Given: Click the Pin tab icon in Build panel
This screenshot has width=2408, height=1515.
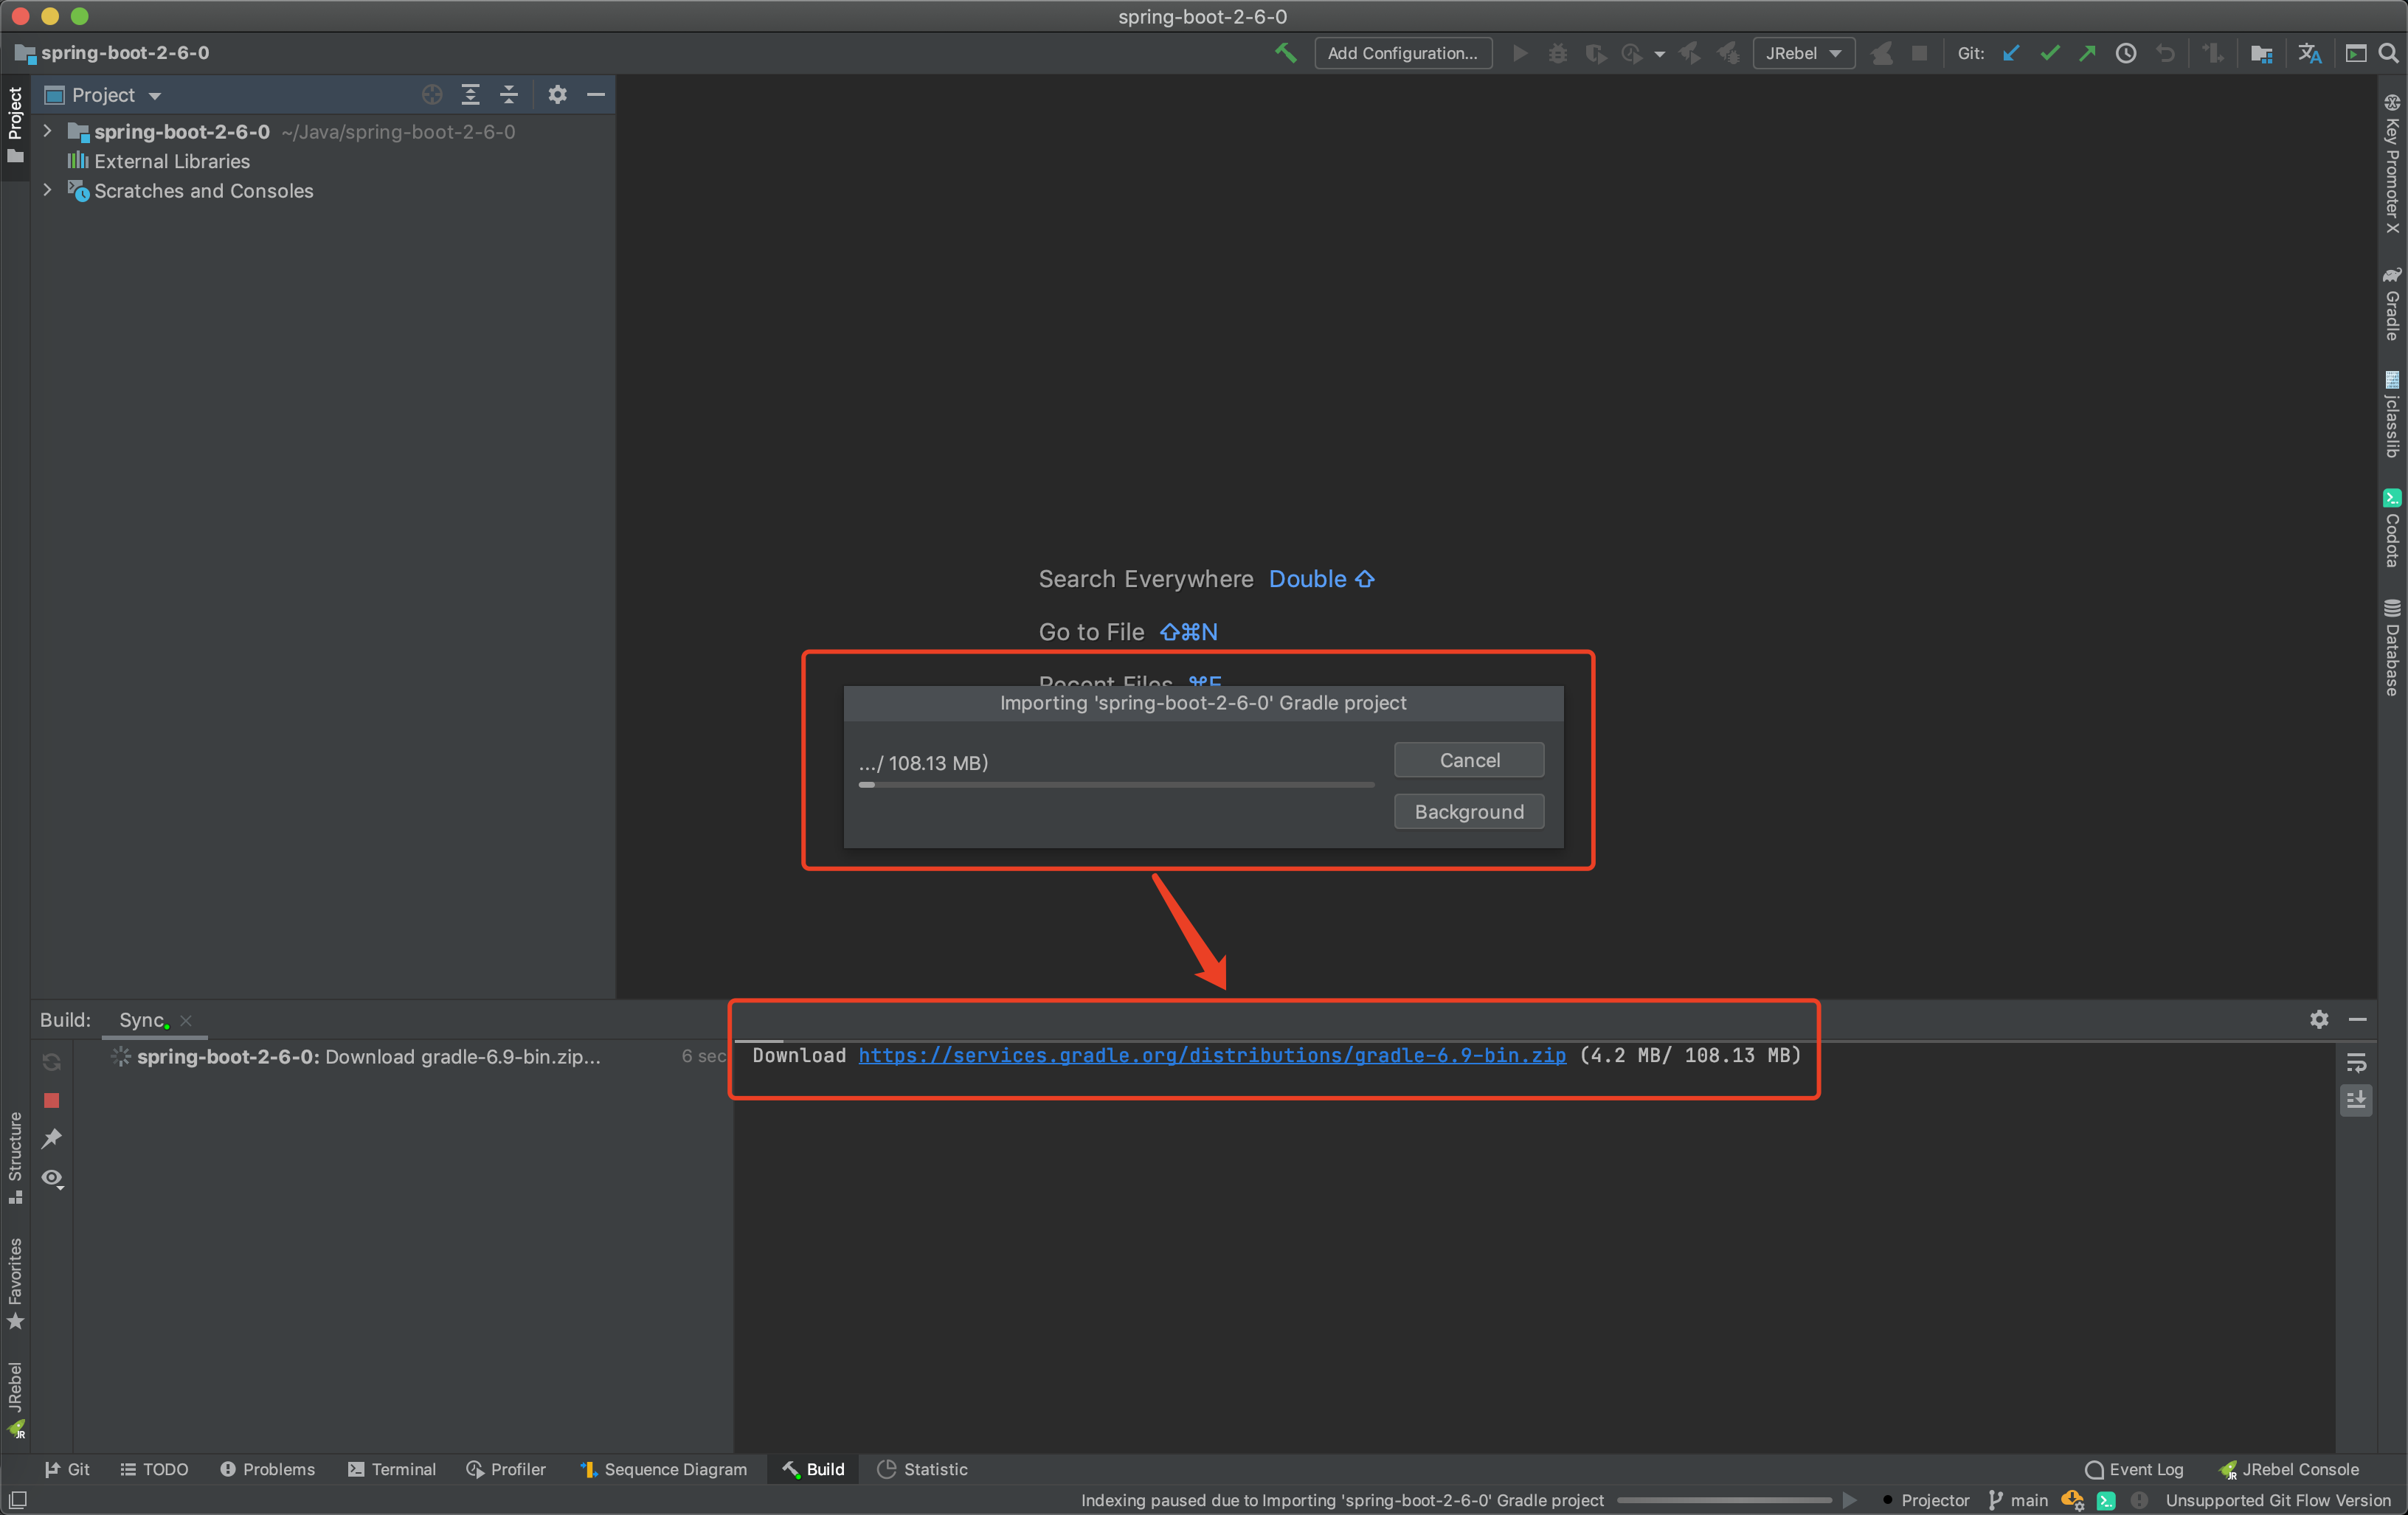Looking at the screenshot, I should [52, 1139].
